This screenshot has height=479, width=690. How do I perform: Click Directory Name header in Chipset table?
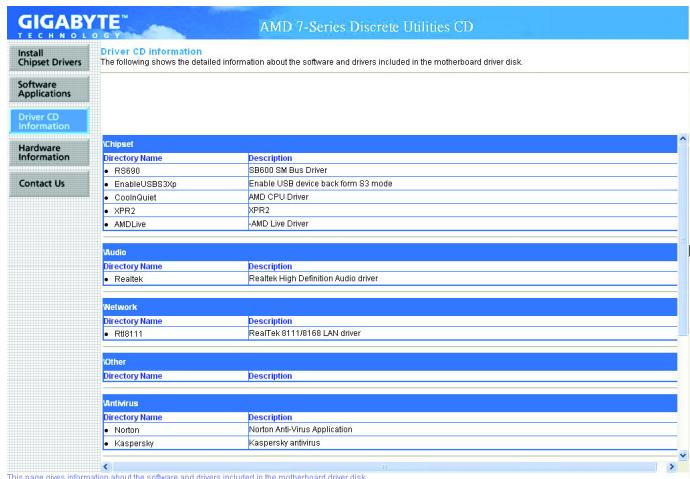(x=133, y=158)
